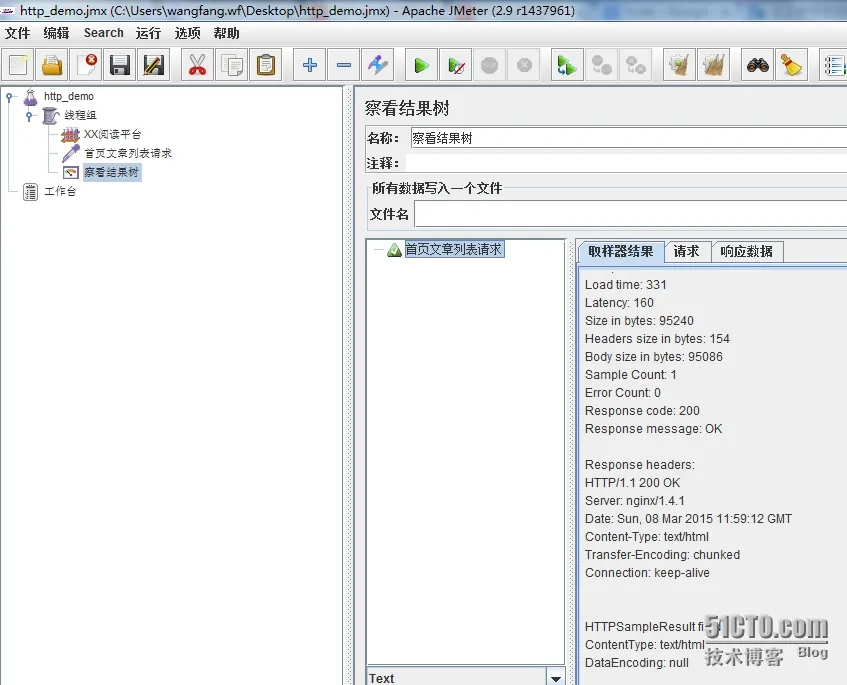Click Connection: keep-alive line
Image resolution: width=847 pixels, height=685 pixels.
647,573
